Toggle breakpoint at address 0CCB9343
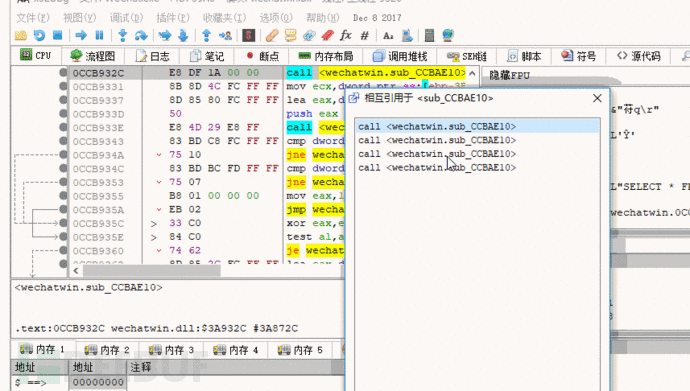This screenshot has height=391, width=690. tap(63, 141)
